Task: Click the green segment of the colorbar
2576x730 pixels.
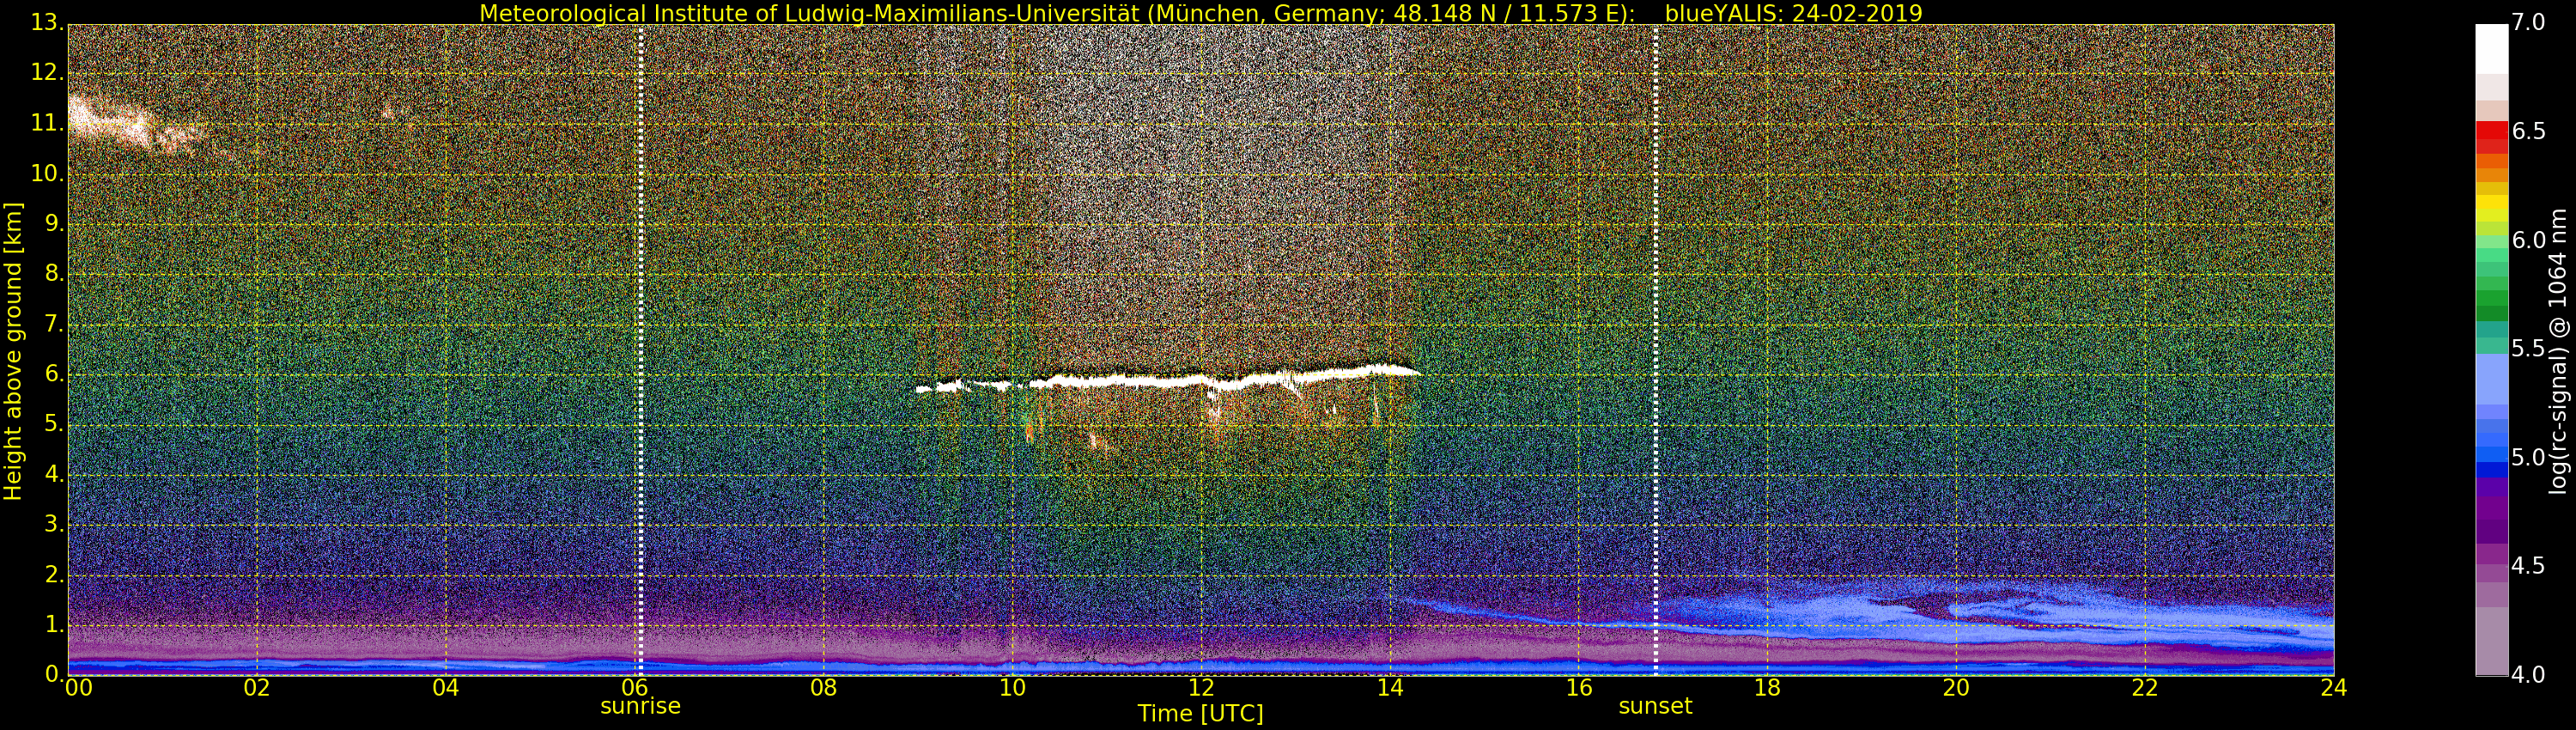Action: [2491, 300]
